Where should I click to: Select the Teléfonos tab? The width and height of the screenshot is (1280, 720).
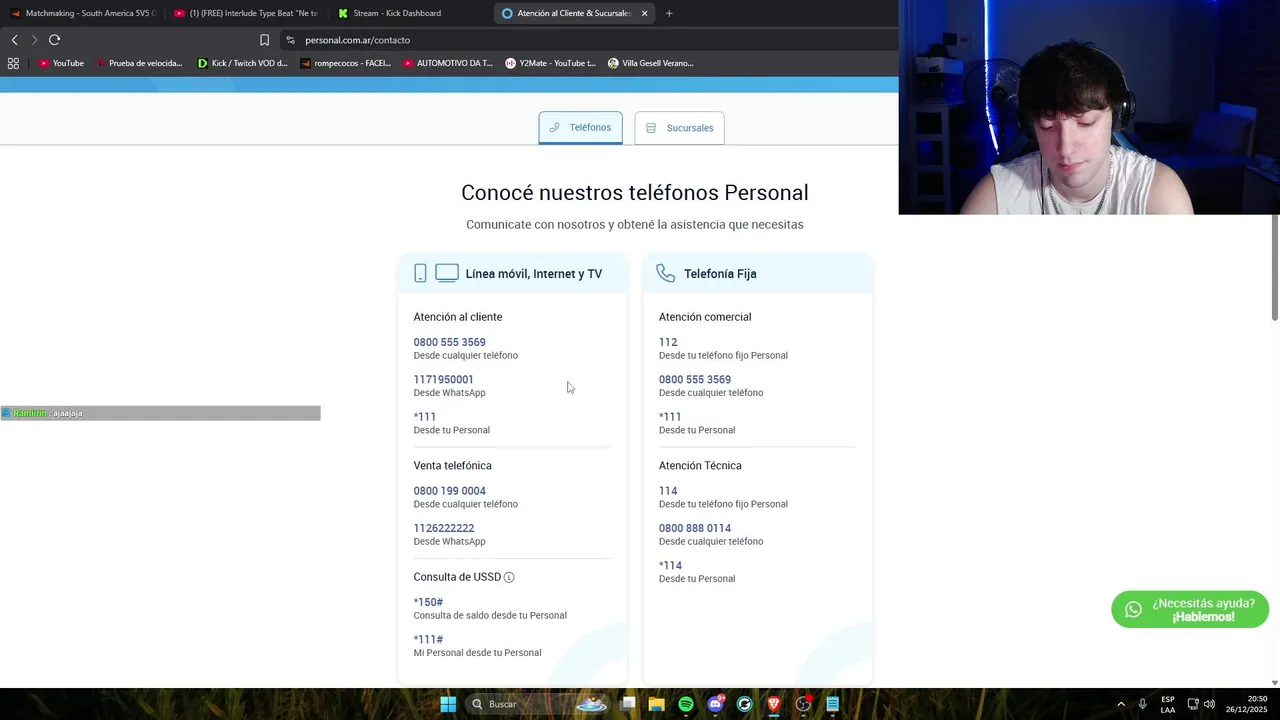coord(580,127)
